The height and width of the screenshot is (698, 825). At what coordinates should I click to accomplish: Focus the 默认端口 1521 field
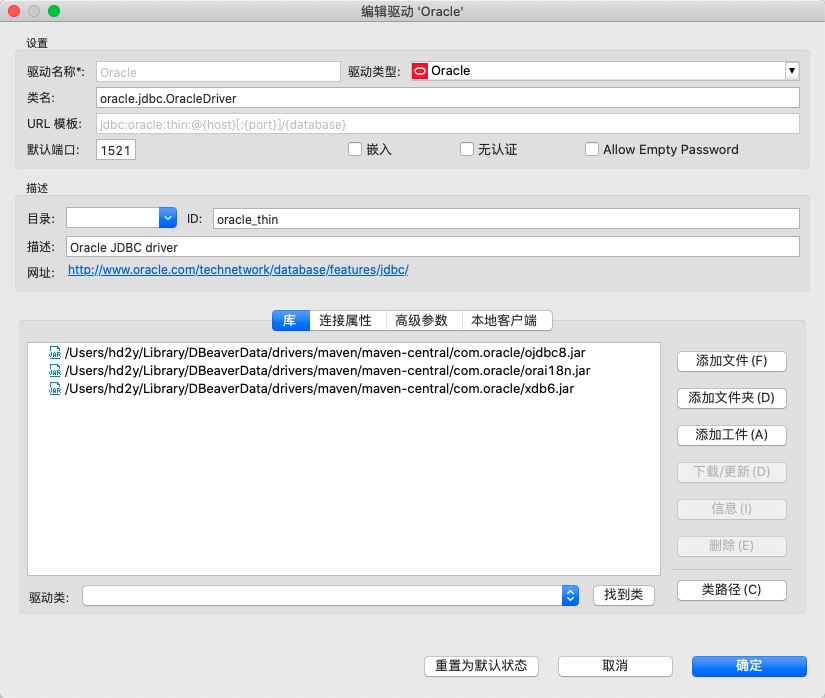tap(116, 150)
